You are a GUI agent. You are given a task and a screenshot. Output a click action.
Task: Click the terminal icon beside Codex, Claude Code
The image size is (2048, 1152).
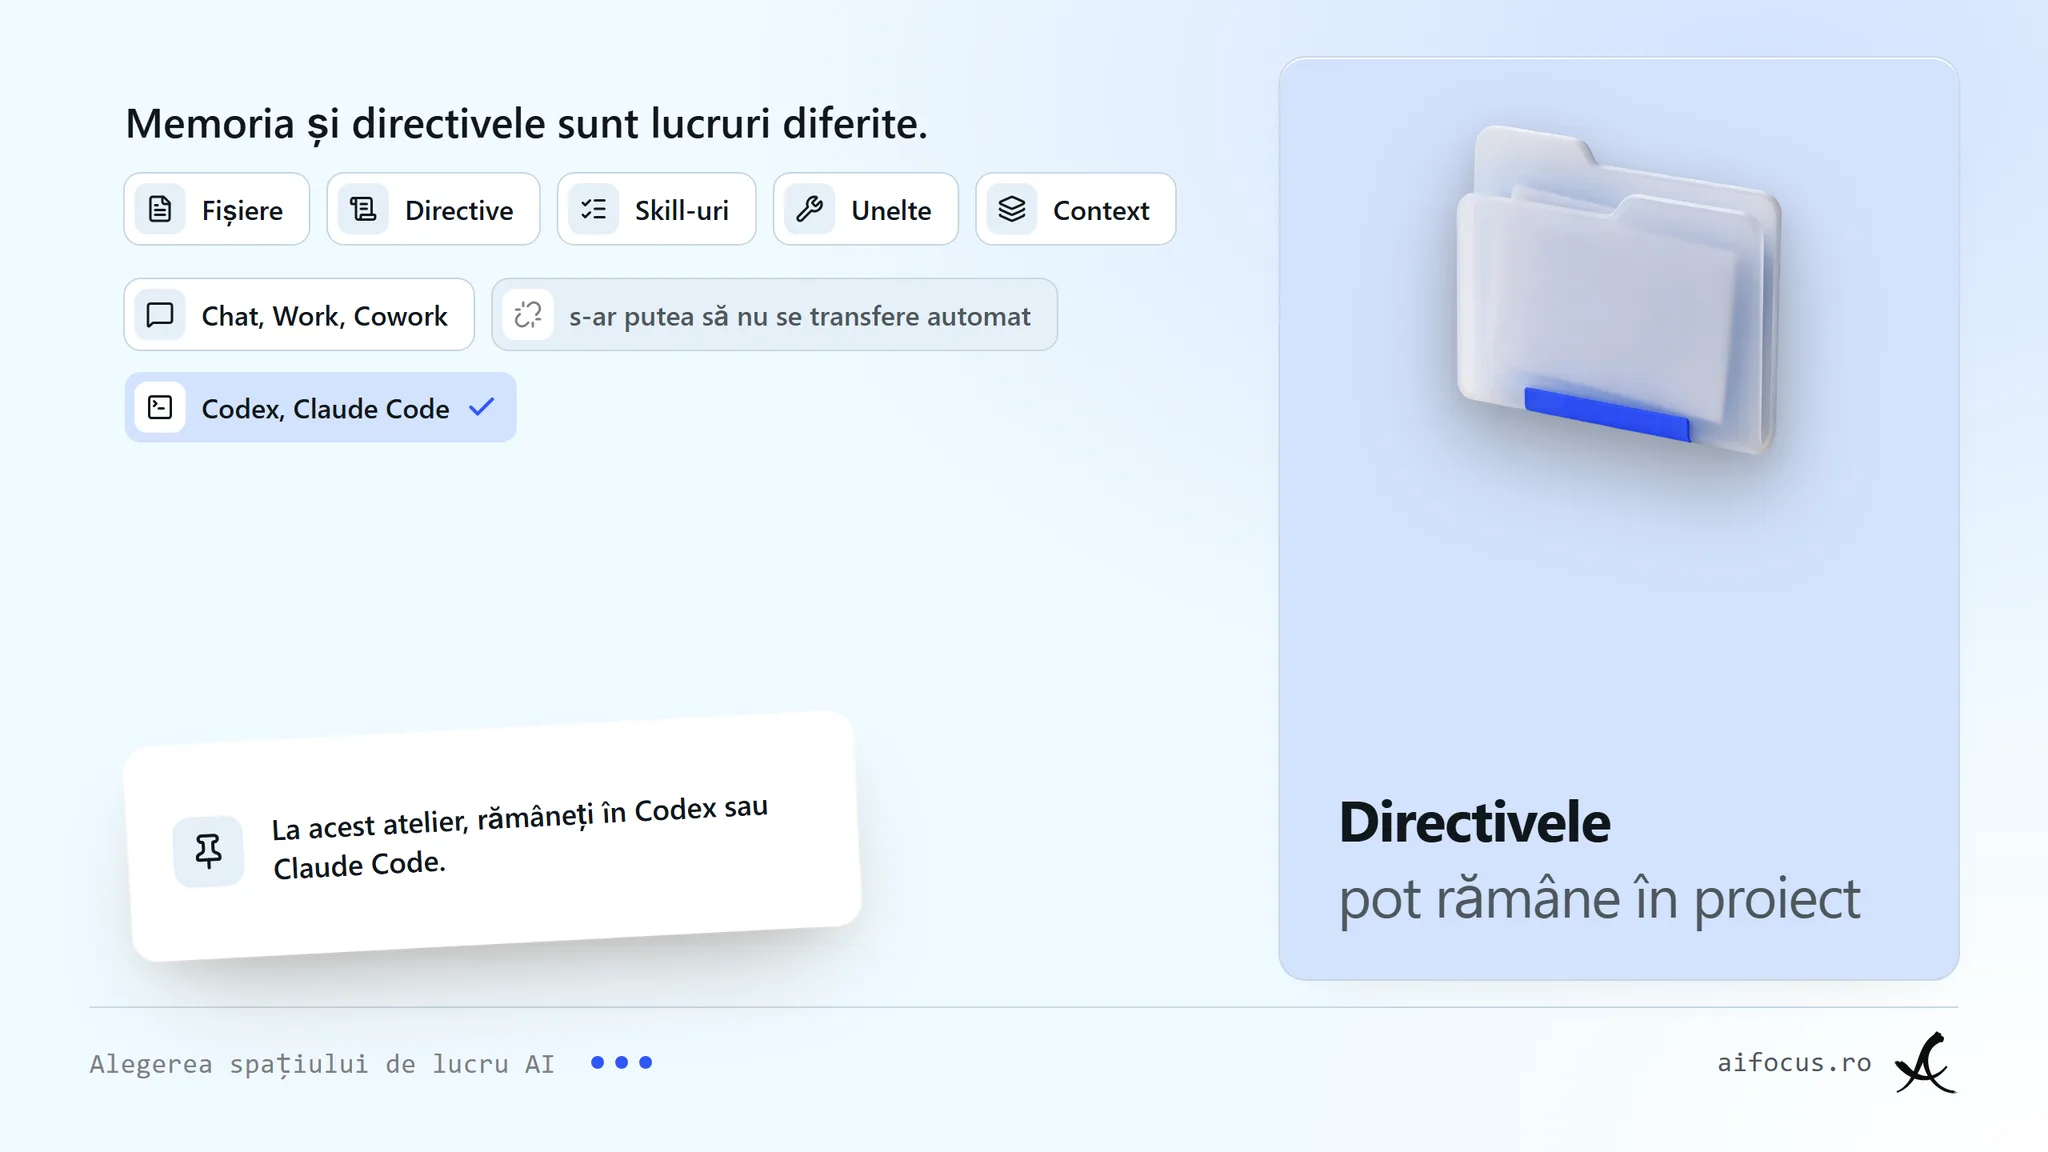pos(160,407)
